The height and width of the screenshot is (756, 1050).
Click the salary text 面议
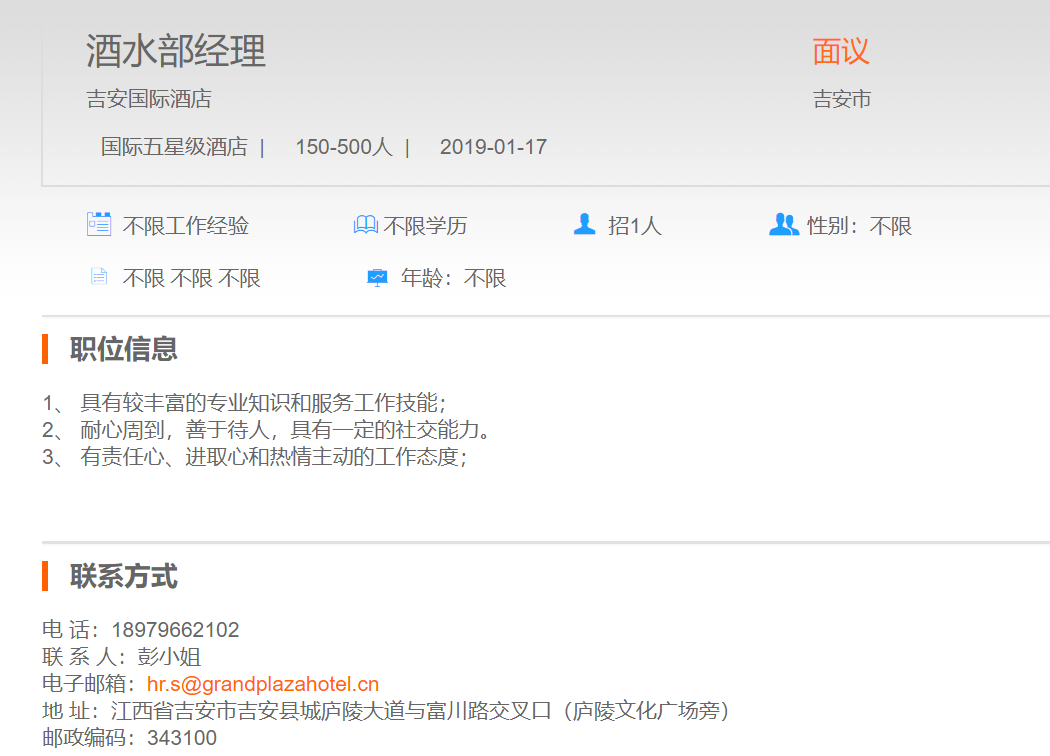point(841,52)
